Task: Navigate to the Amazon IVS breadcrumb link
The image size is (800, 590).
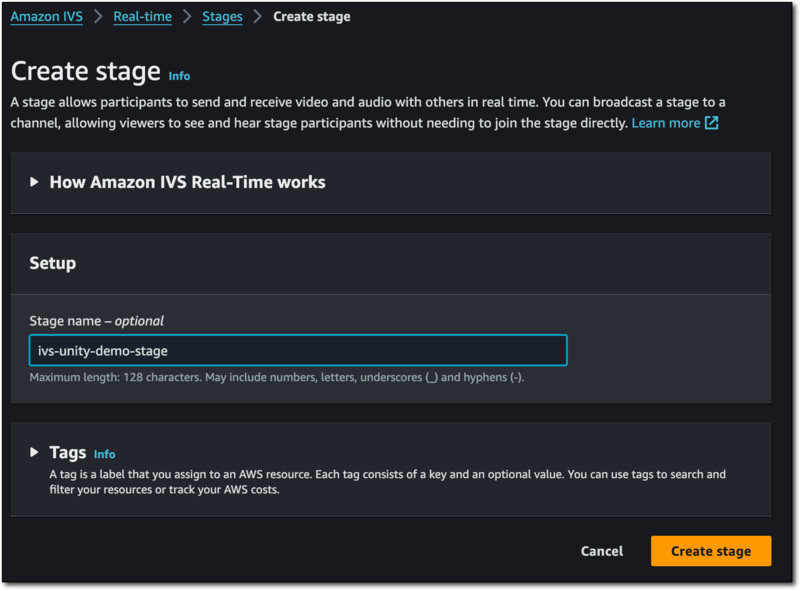Action: [x=46, y=16]
